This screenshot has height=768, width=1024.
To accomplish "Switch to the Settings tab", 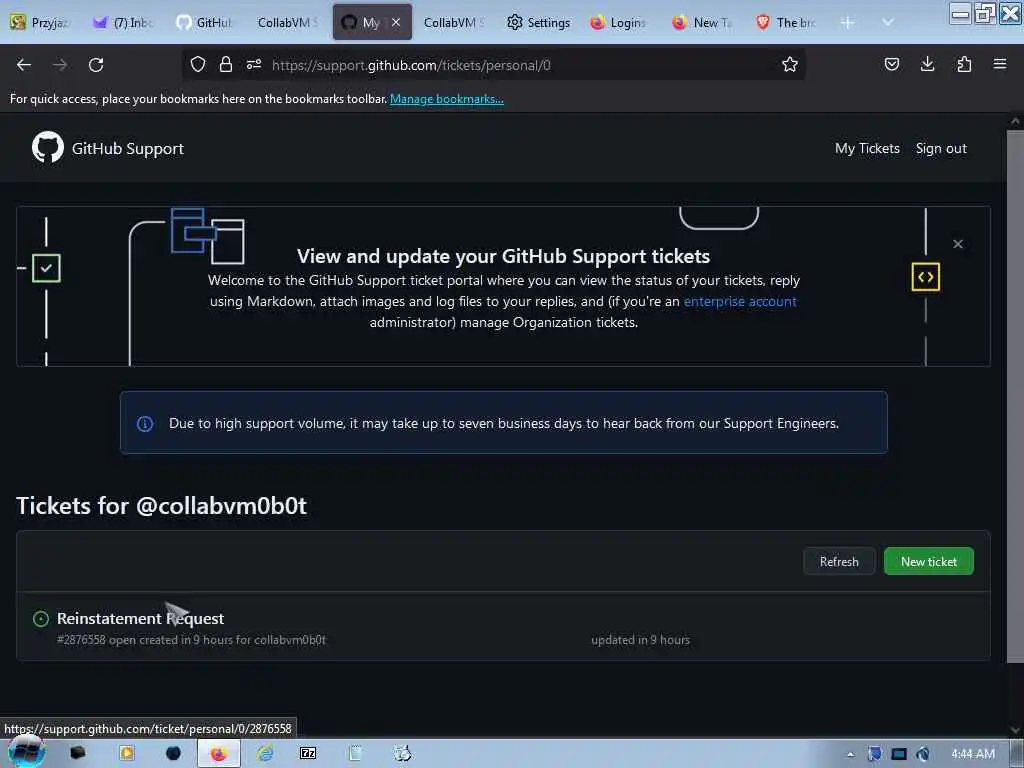I will (x=539, y=22).
